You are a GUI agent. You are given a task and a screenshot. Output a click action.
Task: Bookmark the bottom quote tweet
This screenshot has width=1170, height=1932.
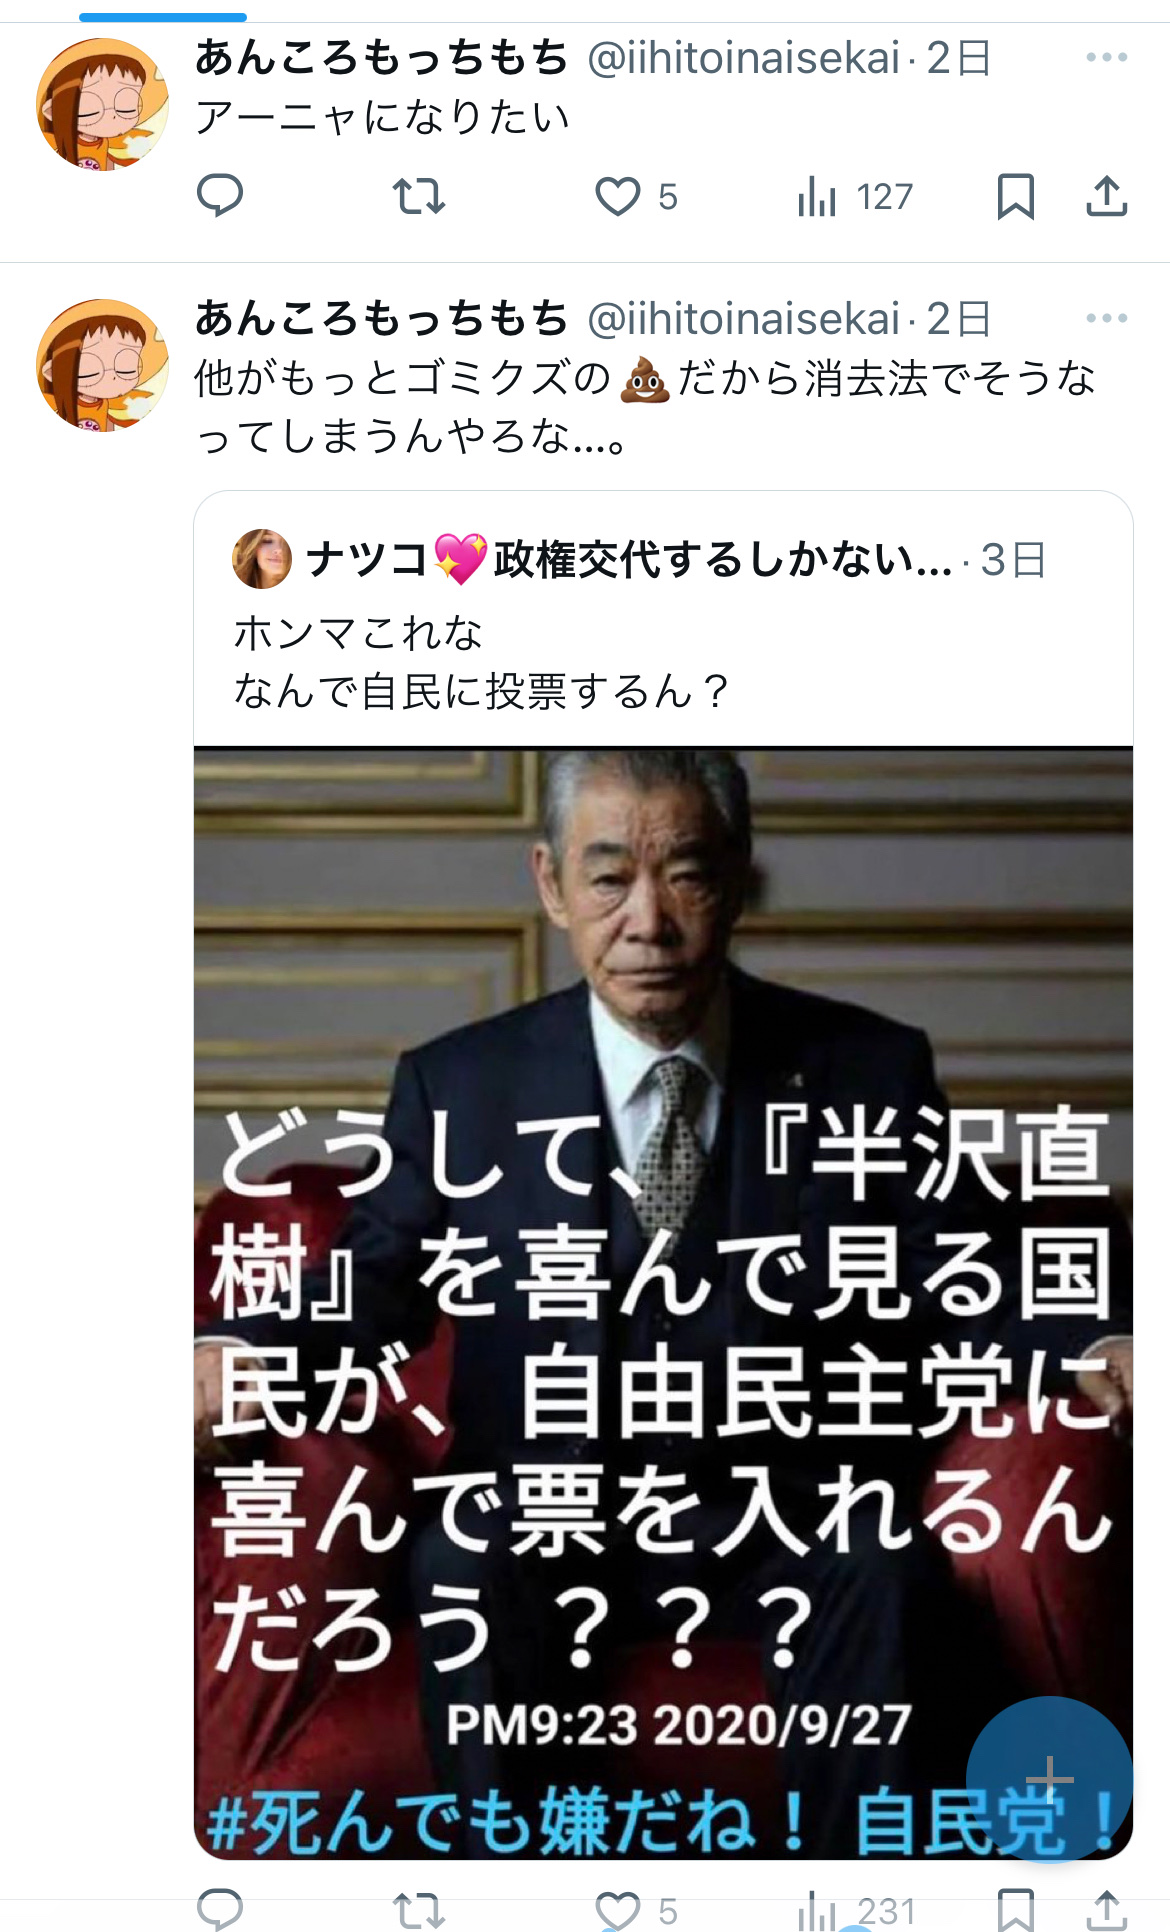tap(1015, 1909)
